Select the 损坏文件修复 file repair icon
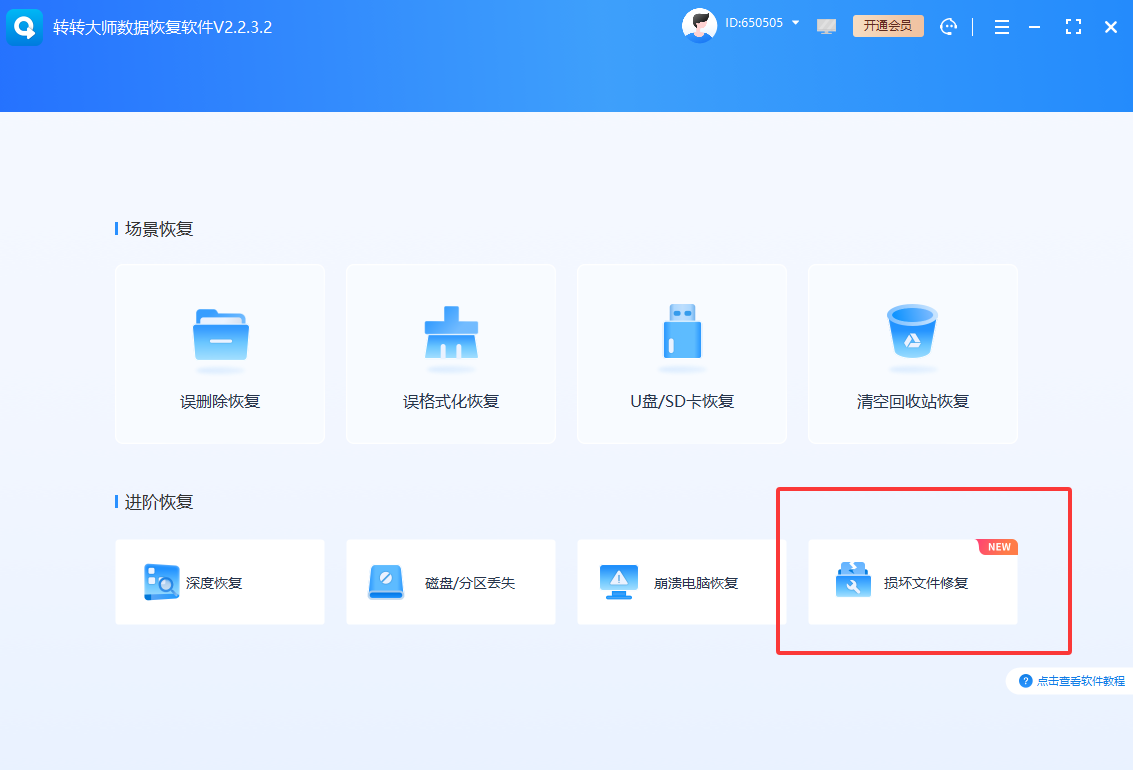 coord(852,582)
